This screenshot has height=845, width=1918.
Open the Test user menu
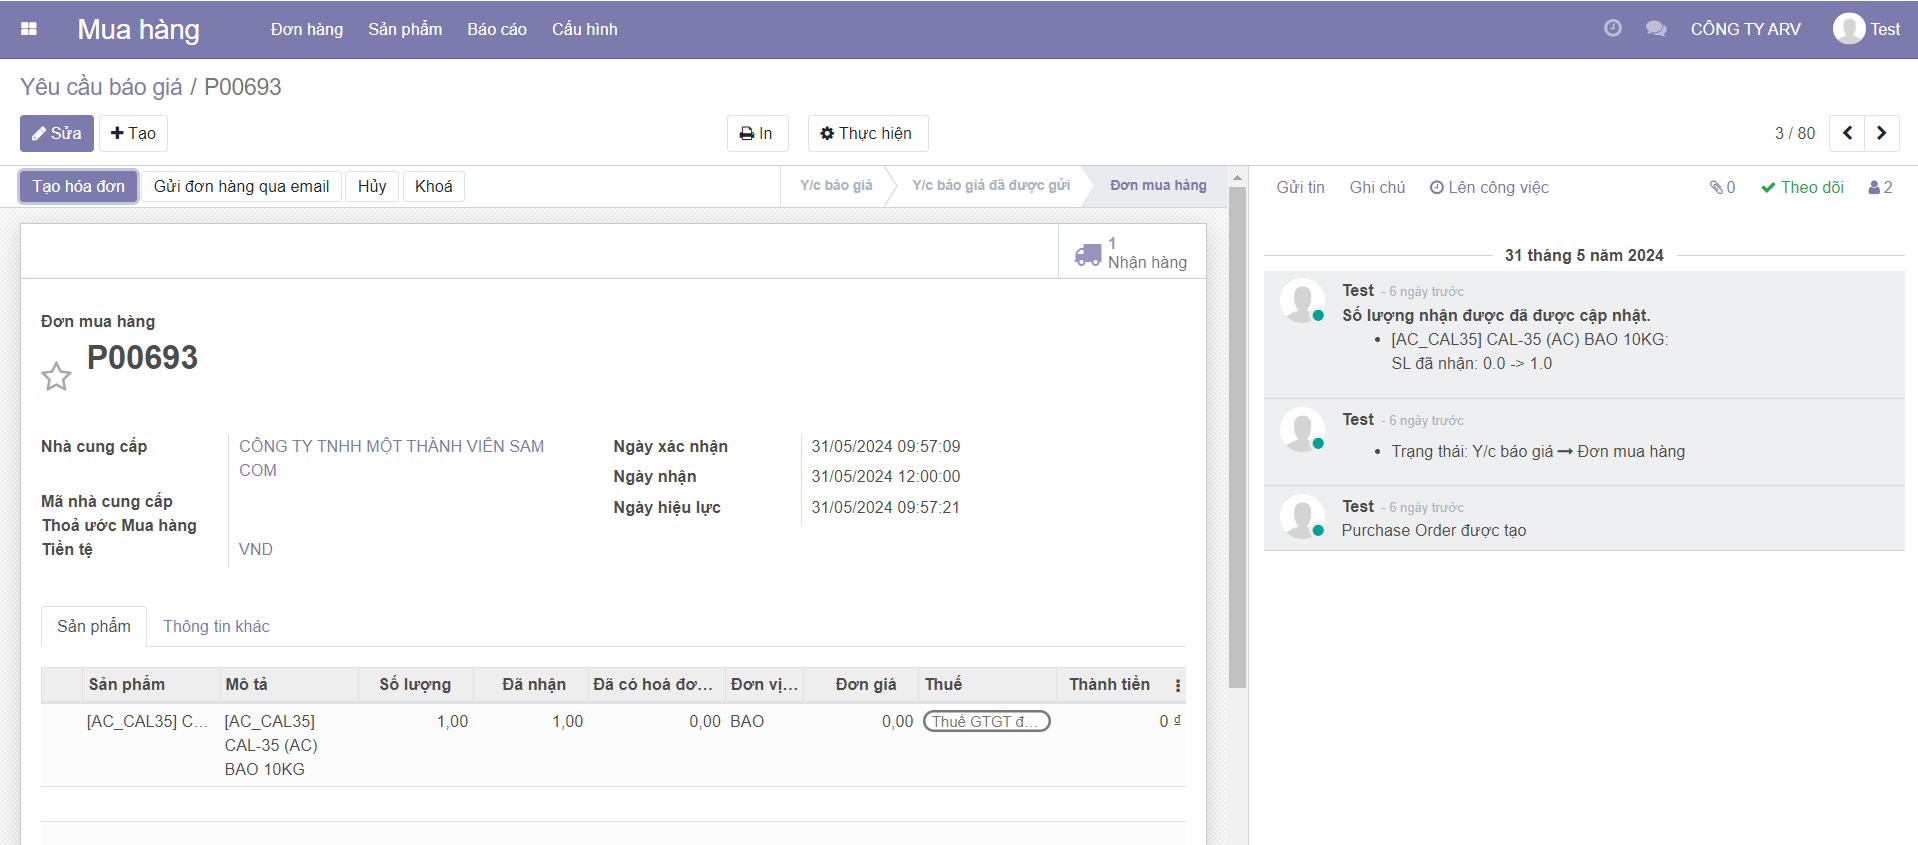tap(1866, 29)
